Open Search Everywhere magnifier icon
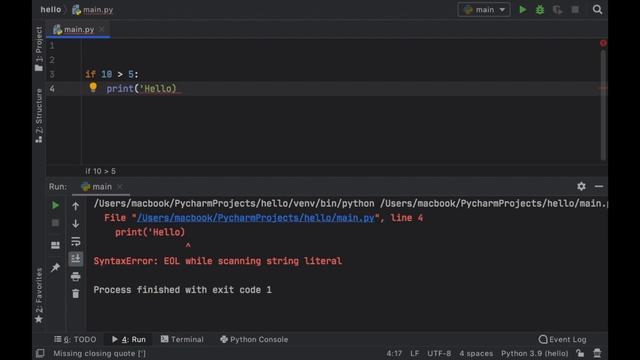640x360 pixels. (597, 9)
